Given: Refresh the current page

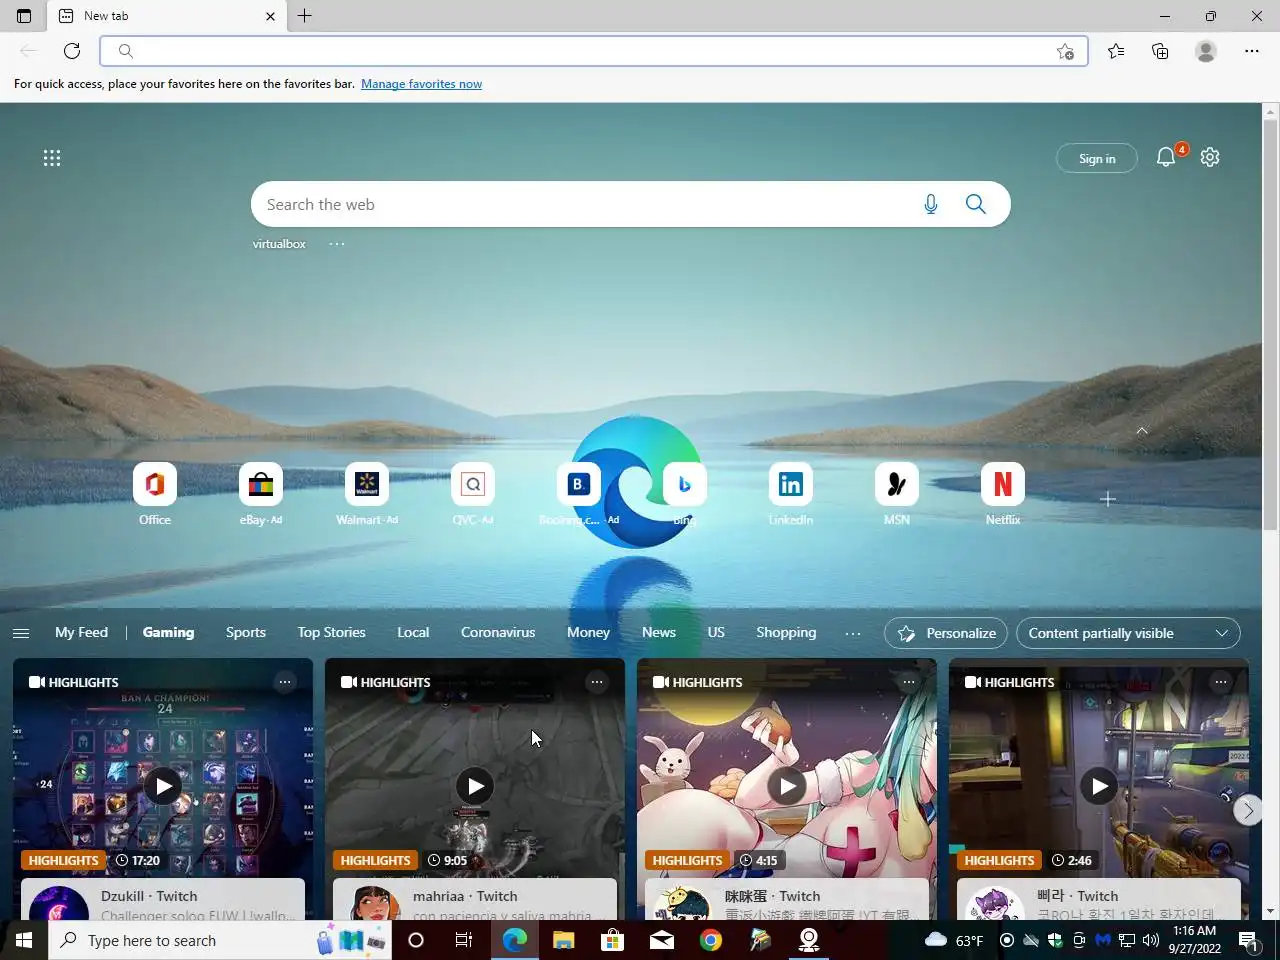Looking at the screenshot, I should (x=72, y=51).
